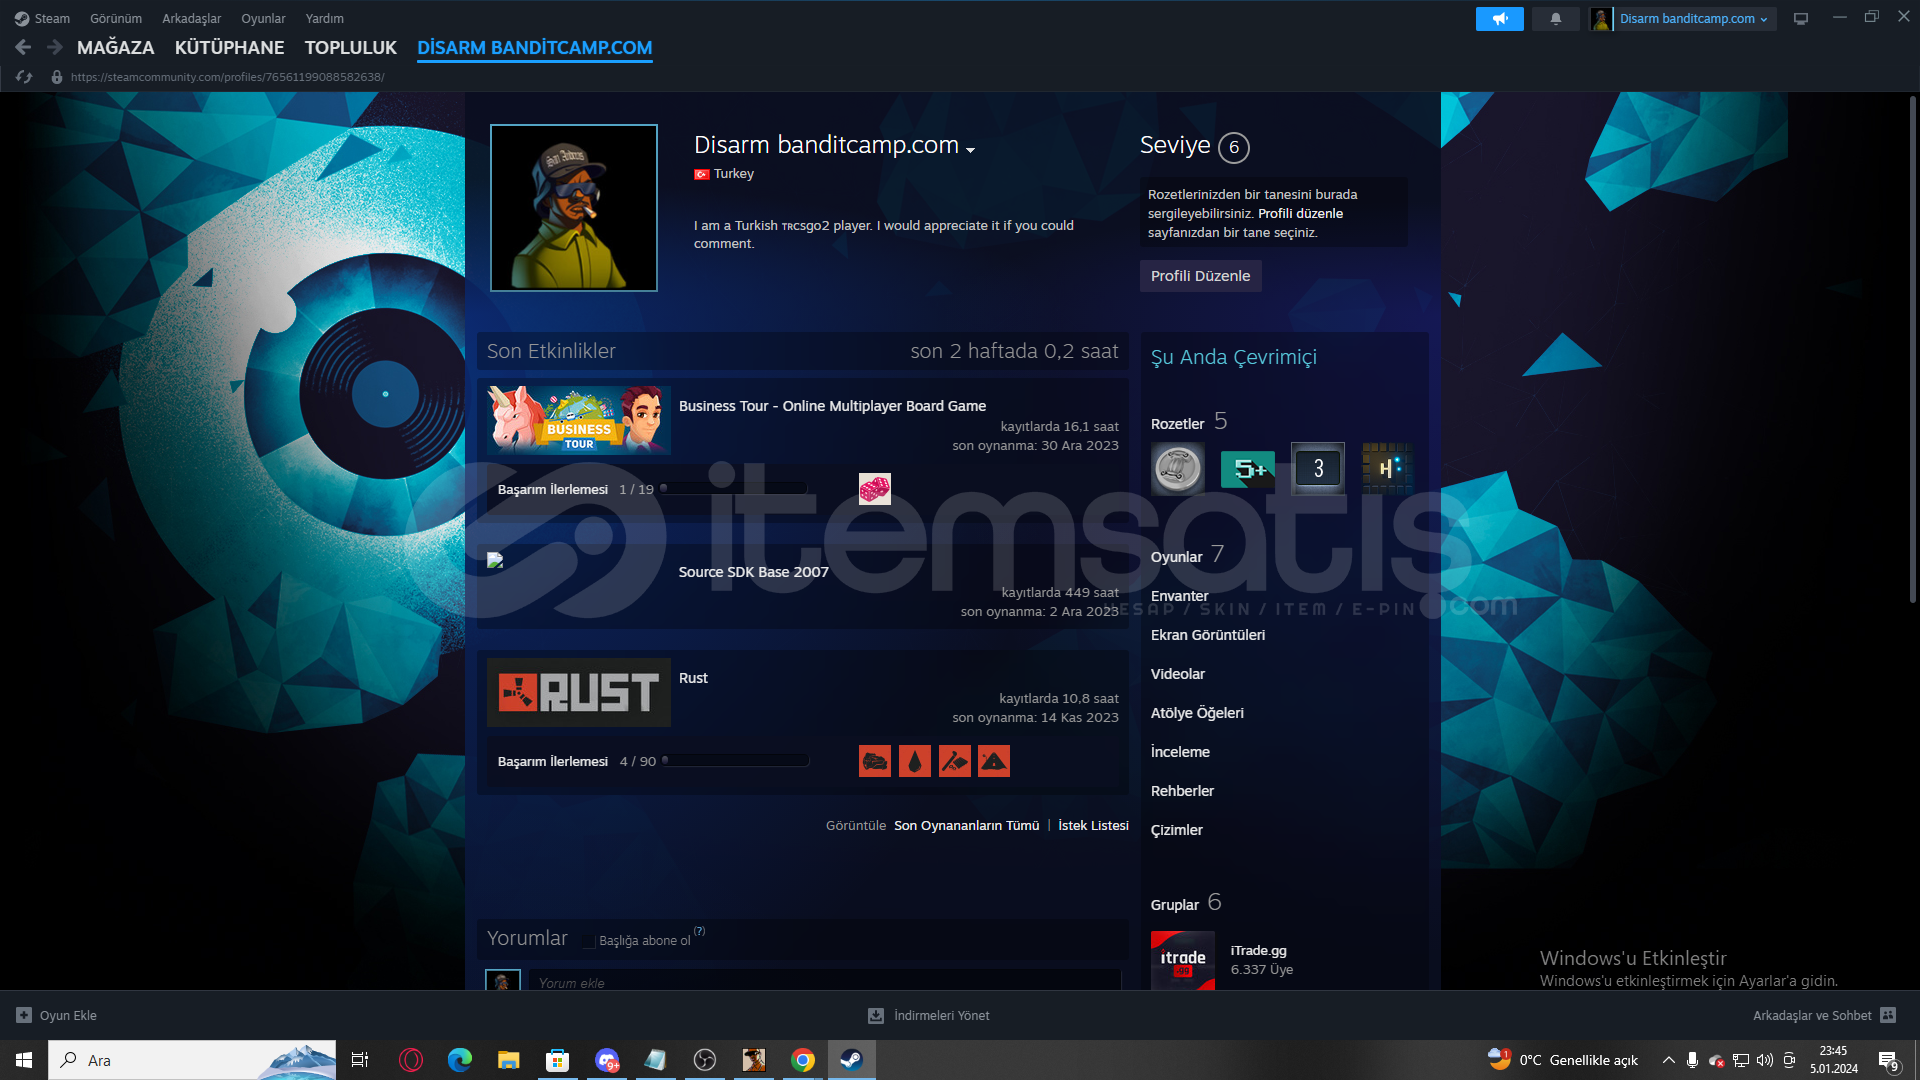Switch to the MAĞAZA tab
1920x1080 pixels.
click(116, 47)
